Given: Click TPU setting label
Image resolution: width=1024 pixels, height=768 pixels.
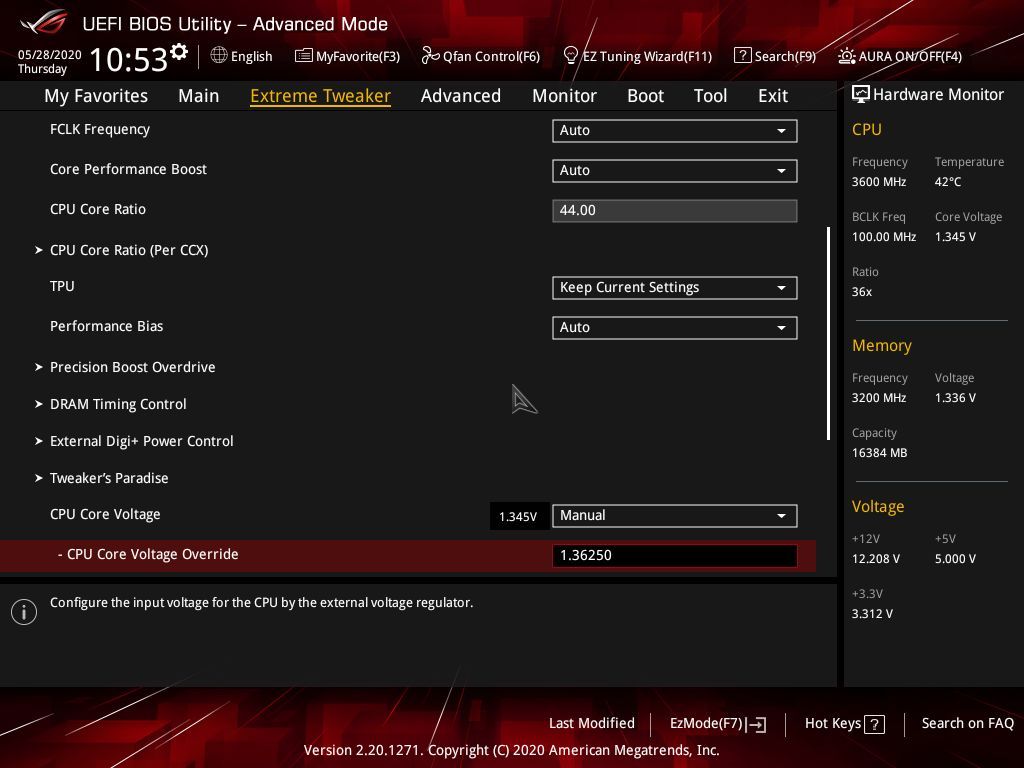Looking at the screenshot, I should tap(62, 286).
